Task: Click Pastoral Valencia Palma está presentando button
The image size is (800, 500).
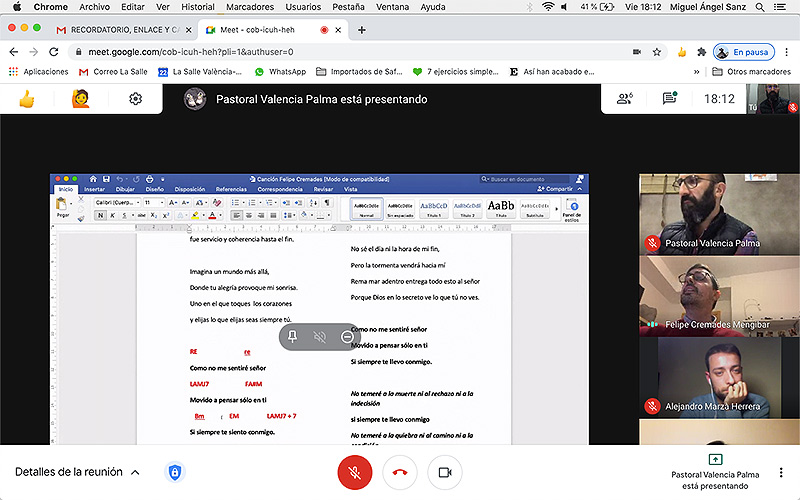Action: coord(715,472)
